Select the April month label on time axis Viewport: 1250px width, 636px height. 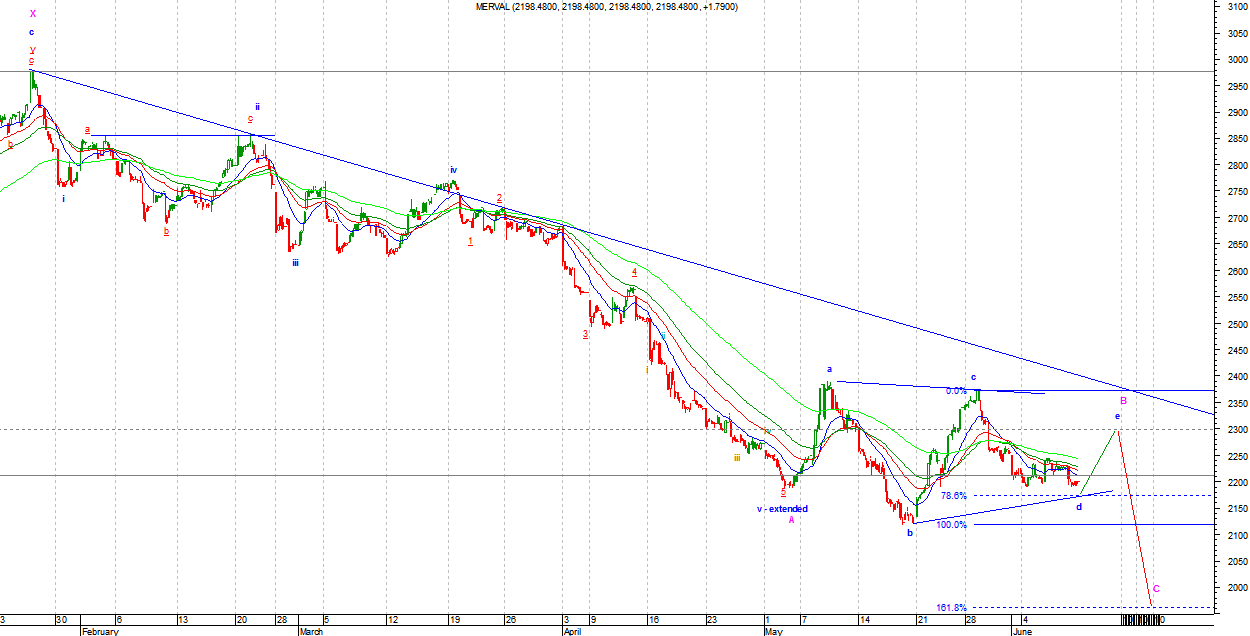tap(572, 631)
